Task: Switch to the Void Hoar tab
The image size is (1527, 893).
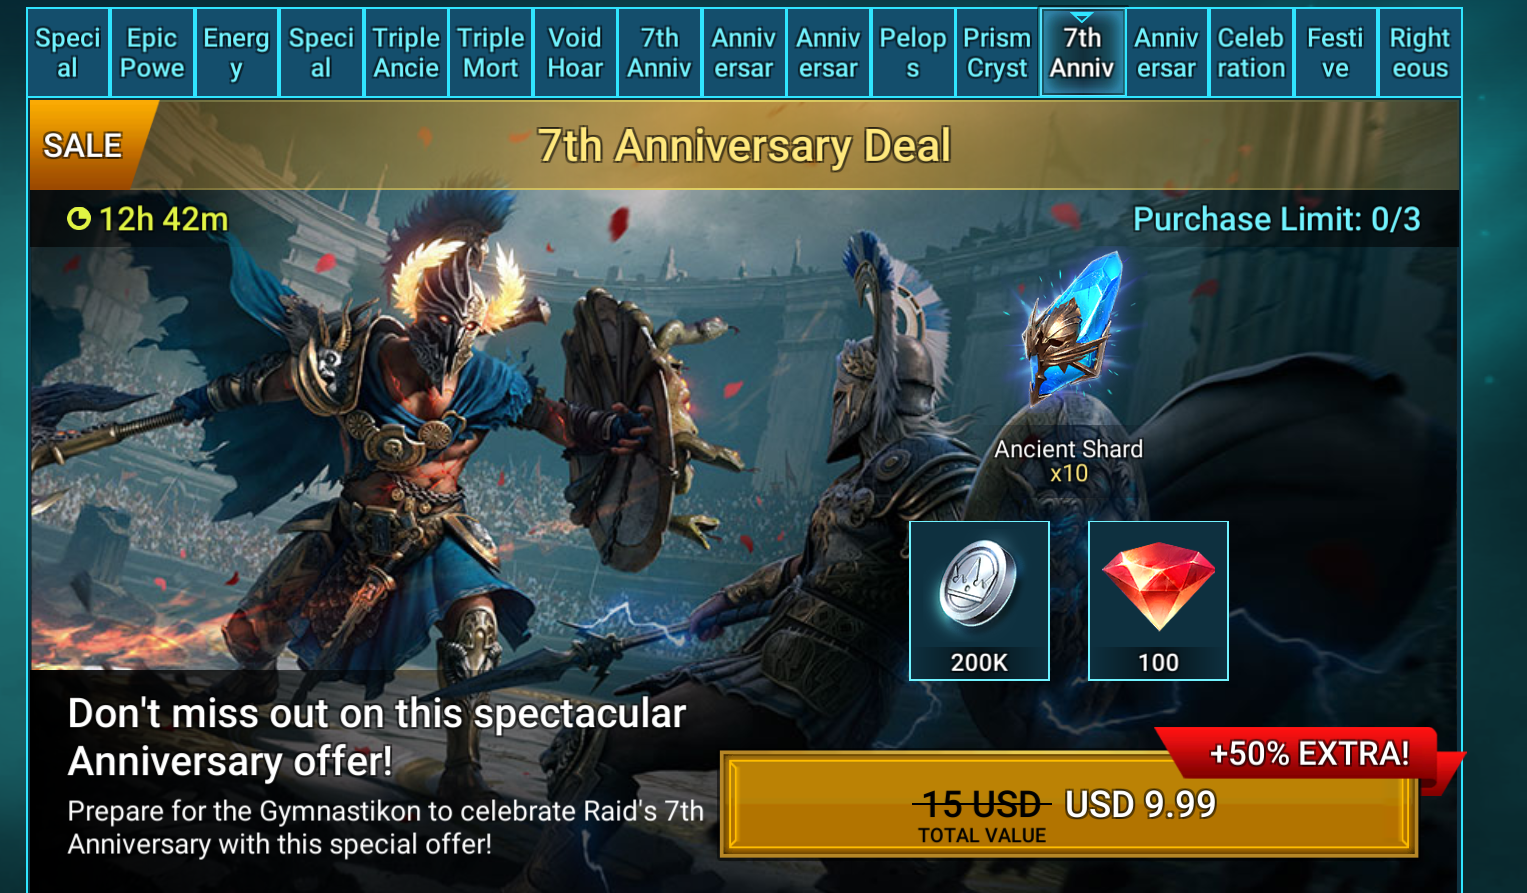Action: 575,53
